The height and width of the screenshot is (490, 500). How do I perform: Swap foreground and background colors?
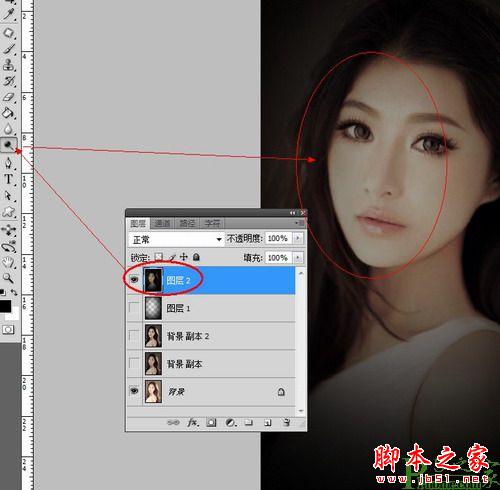14,292
